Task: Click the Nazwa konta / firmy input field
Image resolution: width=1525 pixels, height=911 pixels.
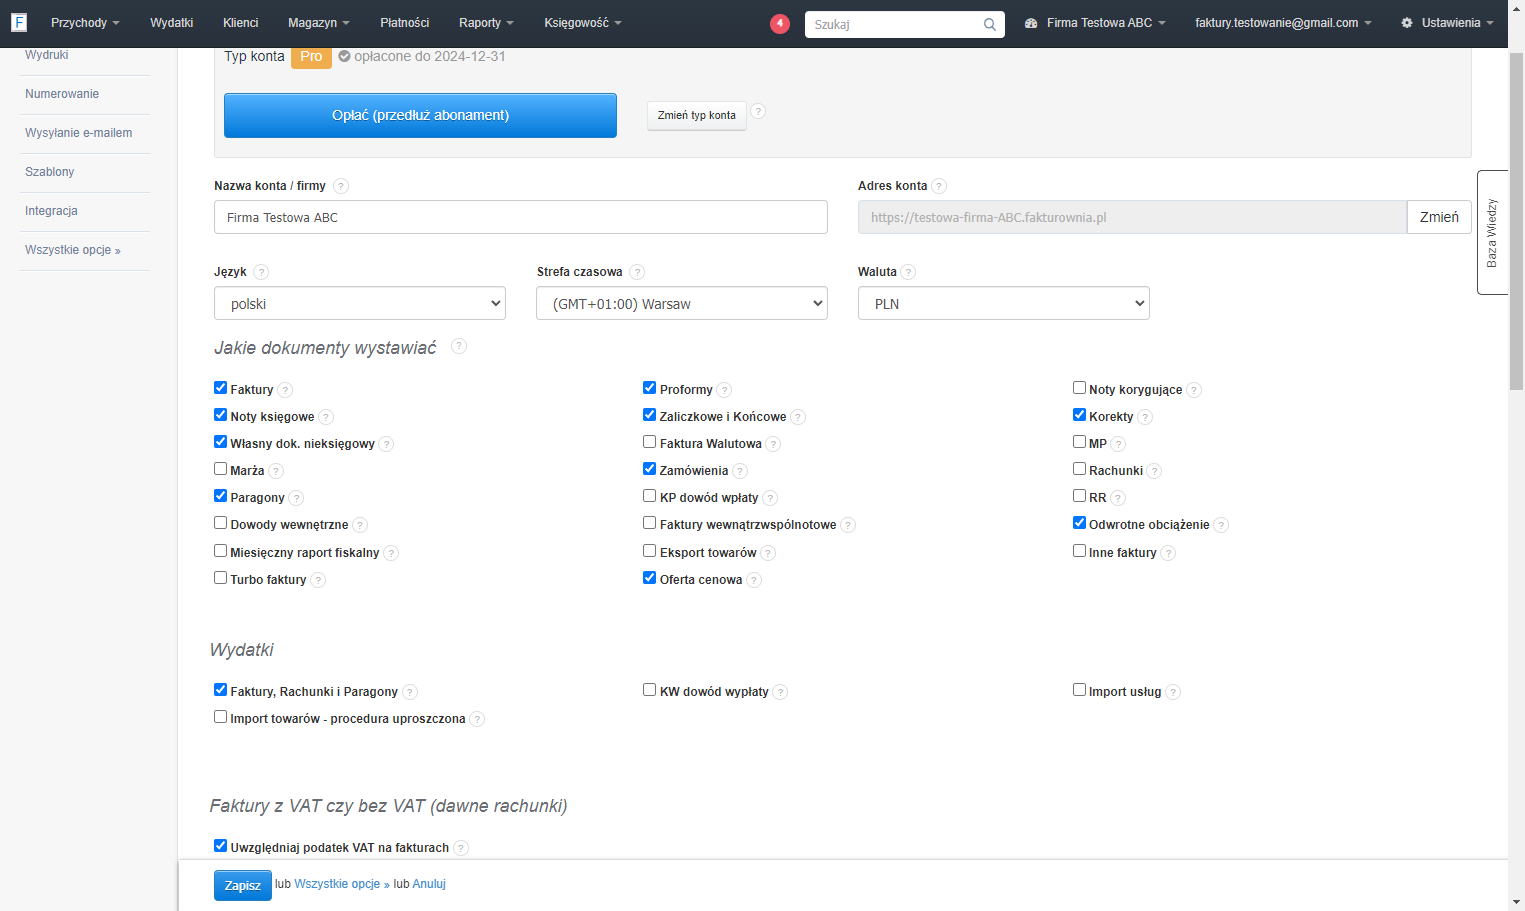Action: (521, 217)
